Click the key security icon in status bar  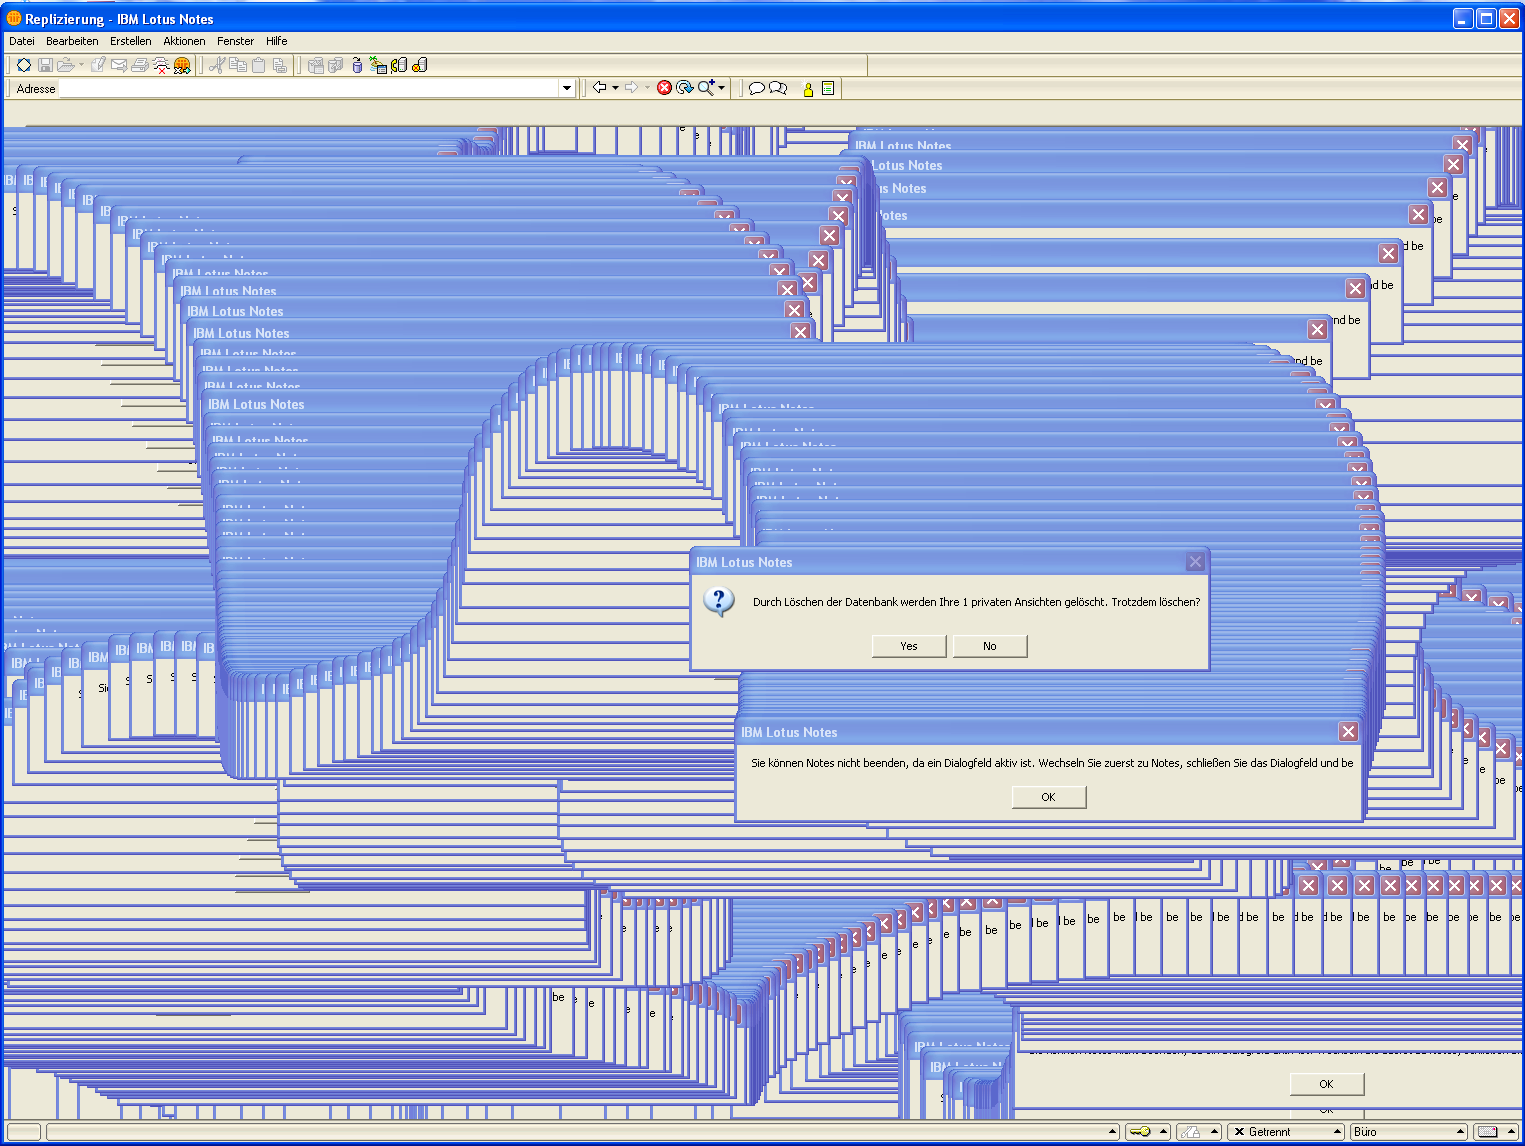[x=1140, y=1132]
